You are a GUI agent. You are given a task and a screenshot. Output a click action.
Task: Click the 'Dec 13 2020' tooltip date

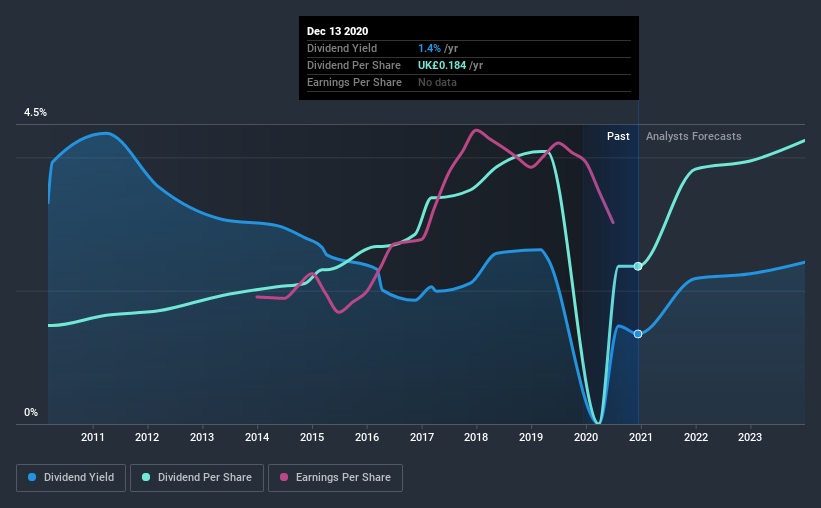click(x=337, y=31)
